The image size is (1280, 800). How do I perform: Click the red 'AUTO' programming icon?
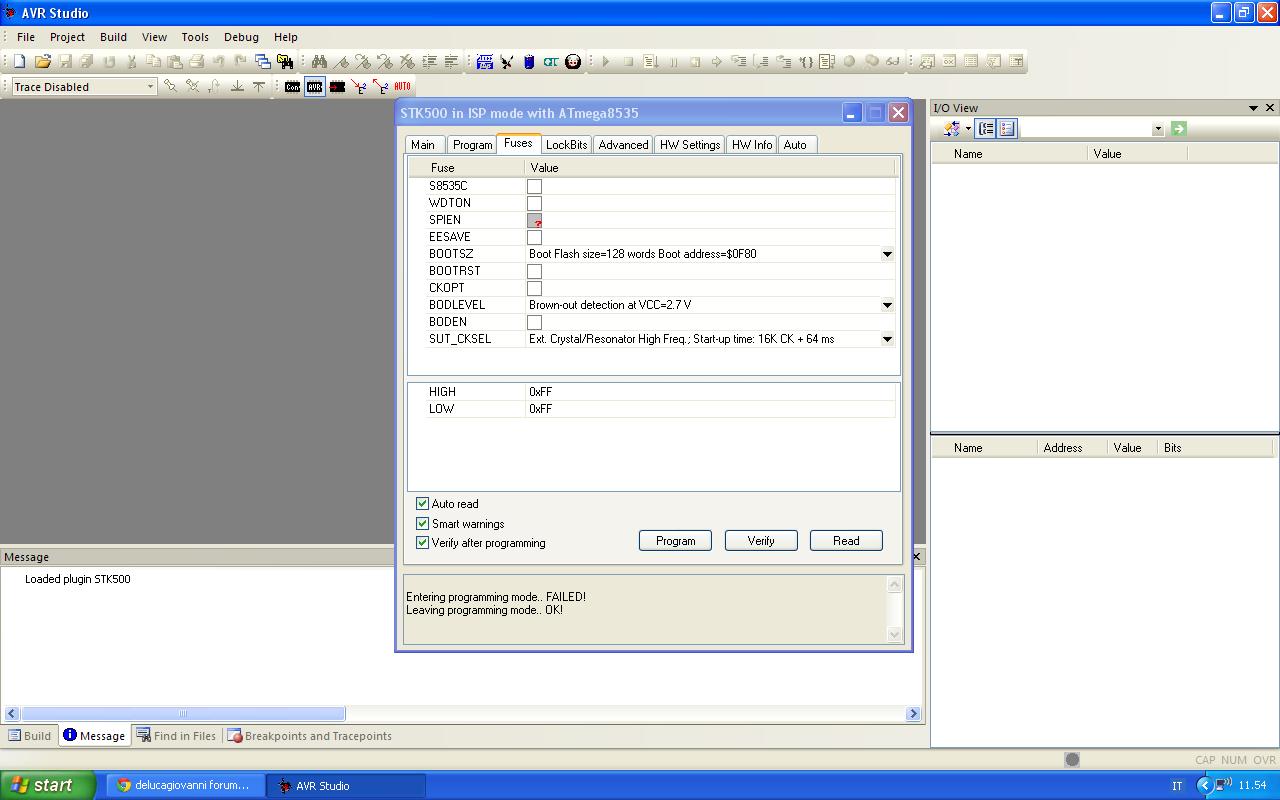(402, 87)
